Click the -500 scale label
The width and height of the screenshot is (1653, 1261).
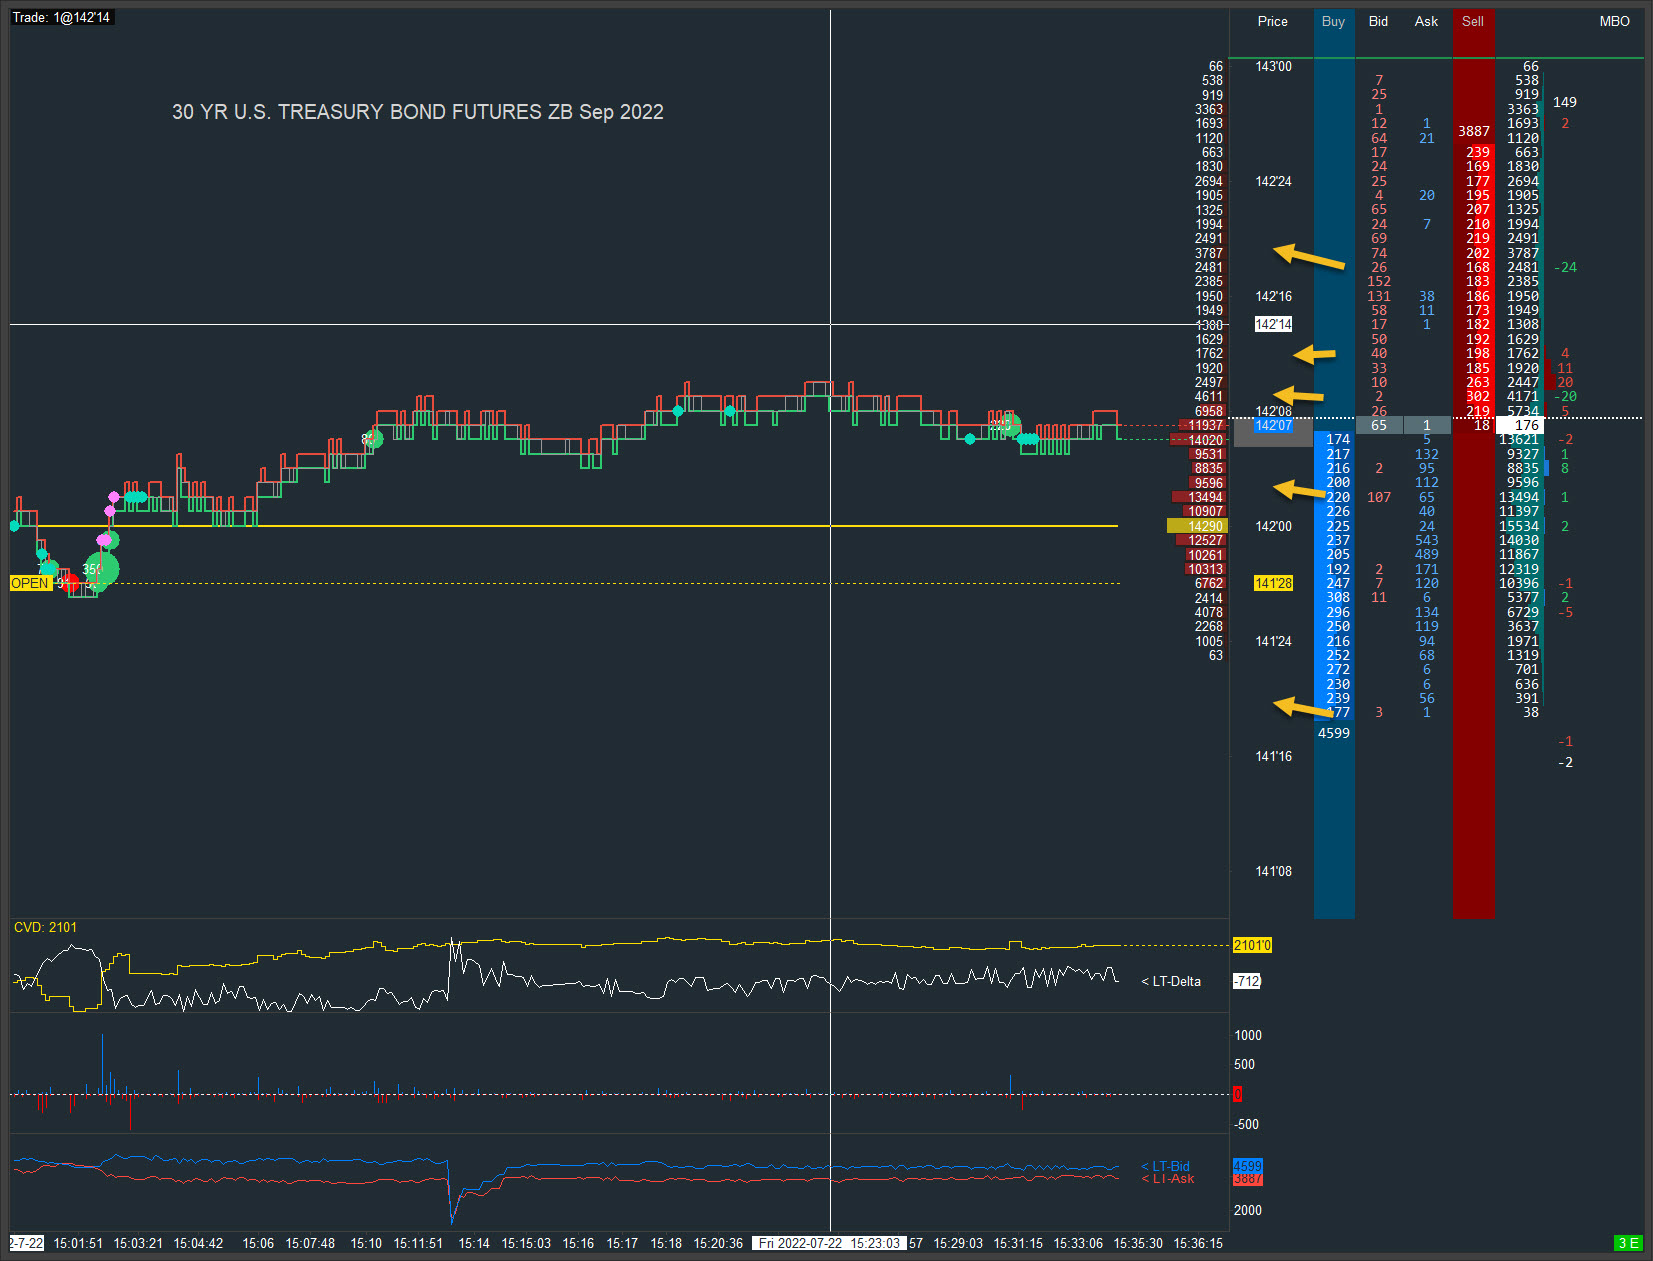coord(1246,1124)
